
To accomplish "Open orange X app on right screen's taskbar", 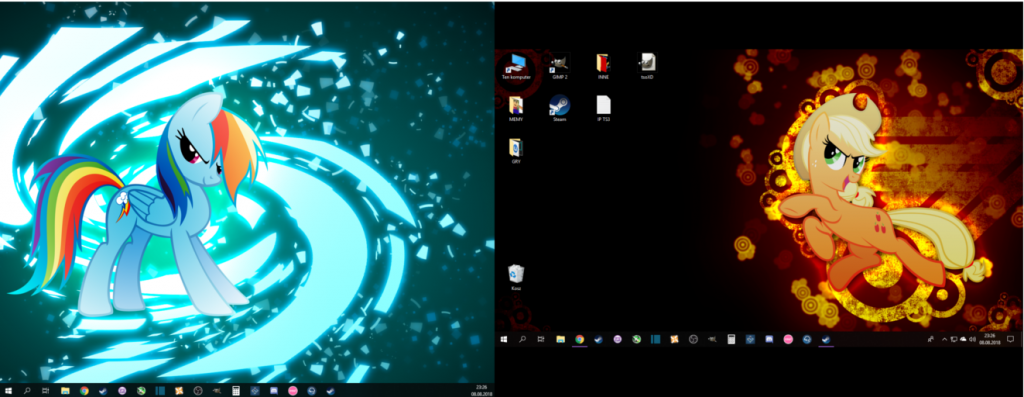I will click(x=675, y=339).
